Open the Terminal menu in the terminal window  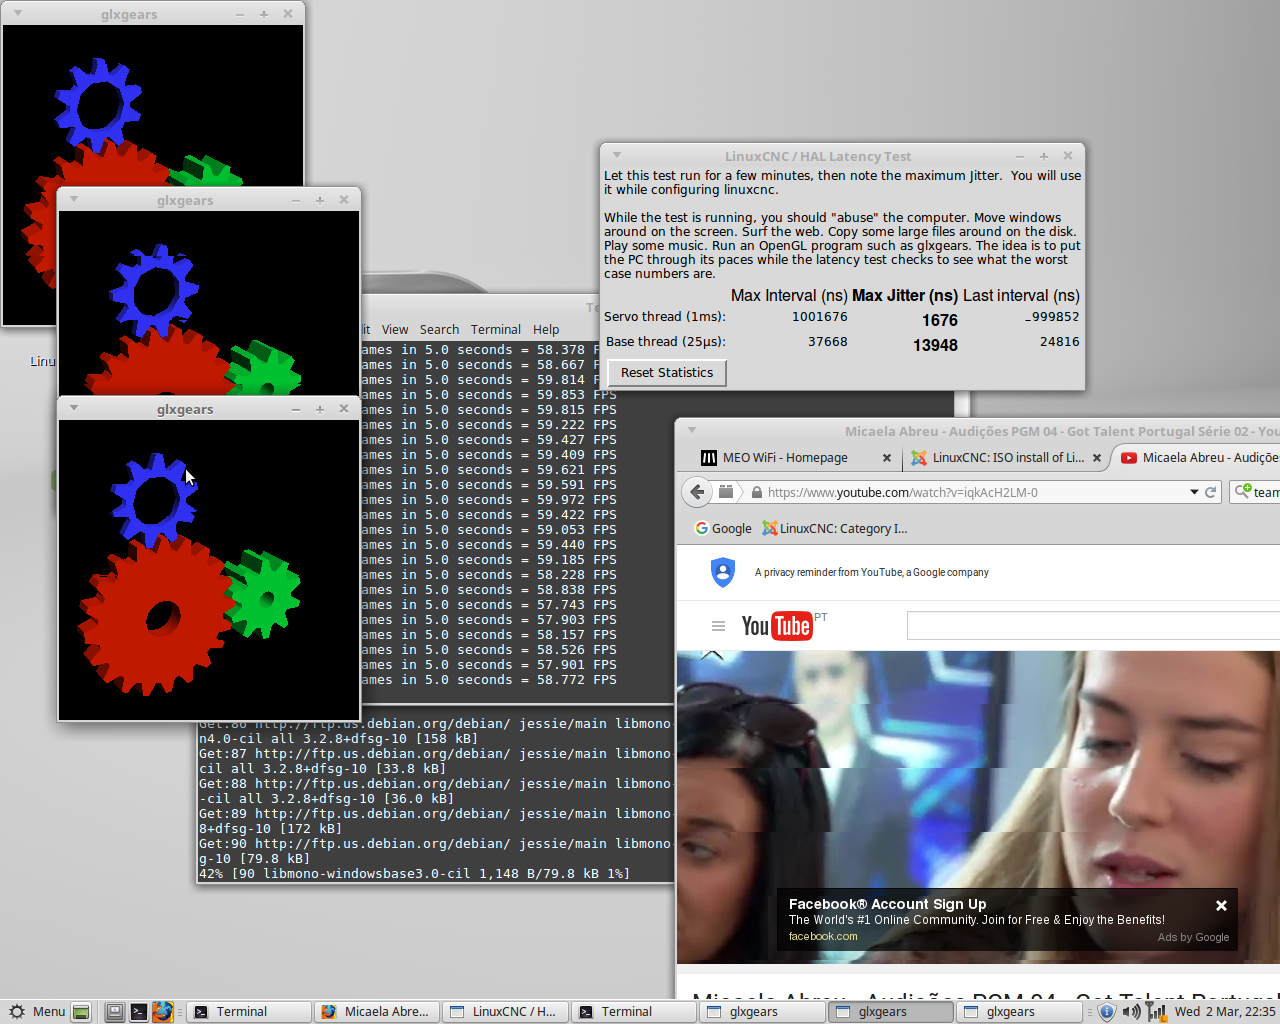click(496, 330)
